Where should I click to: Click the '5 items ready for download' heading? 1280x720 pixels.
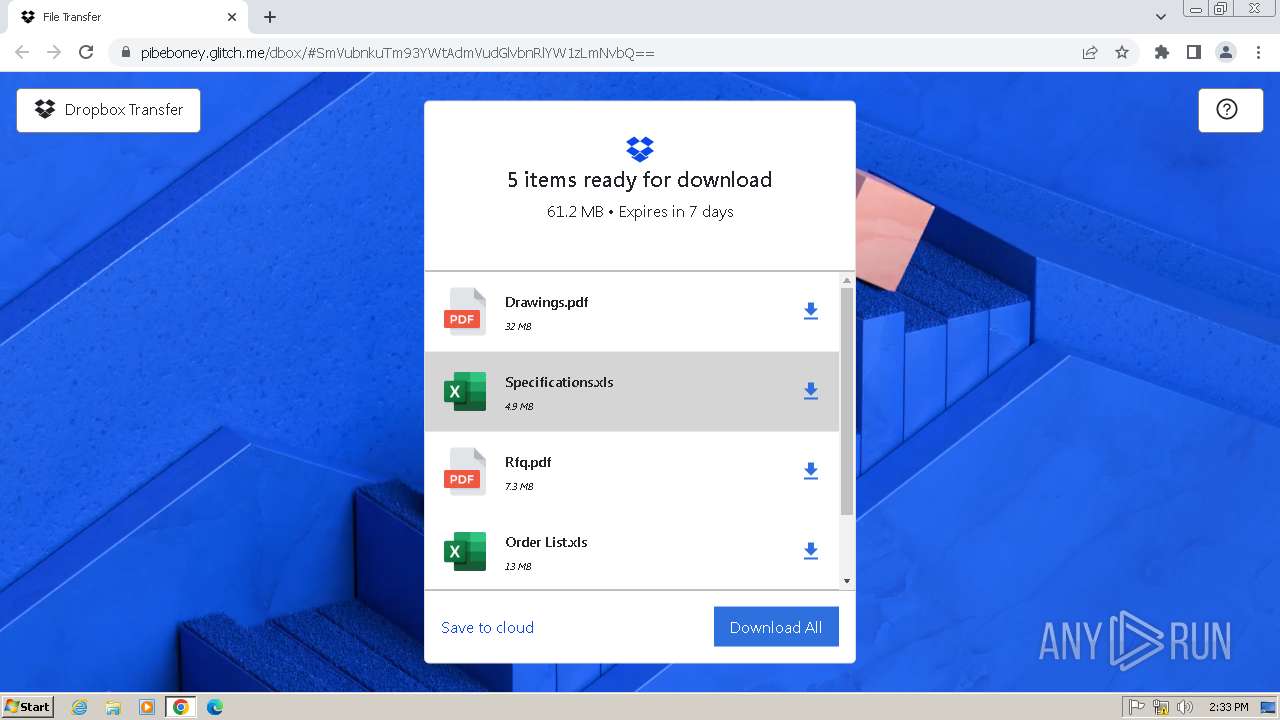640,180
